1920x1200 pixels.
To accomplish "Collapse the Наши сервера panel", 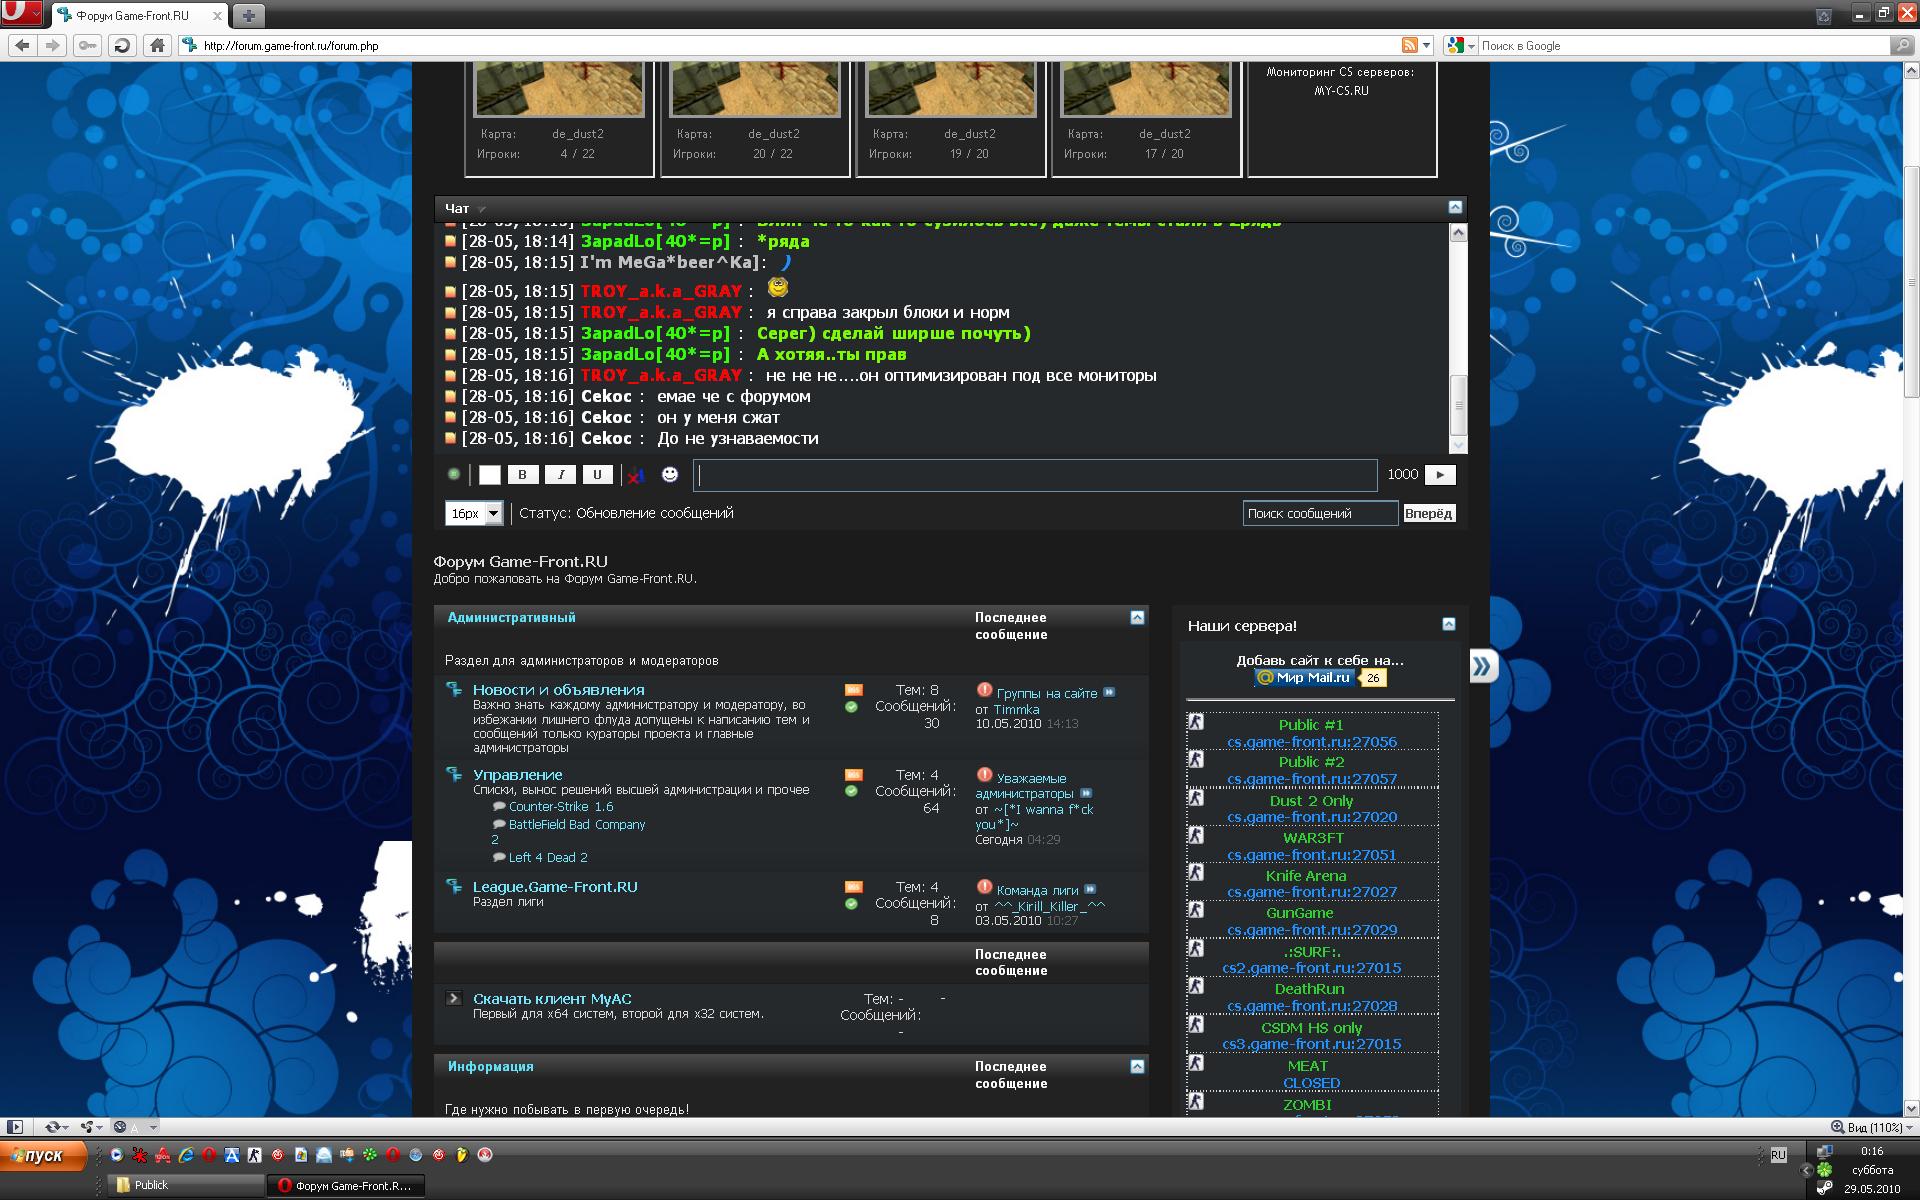I will click(1449, 624).
